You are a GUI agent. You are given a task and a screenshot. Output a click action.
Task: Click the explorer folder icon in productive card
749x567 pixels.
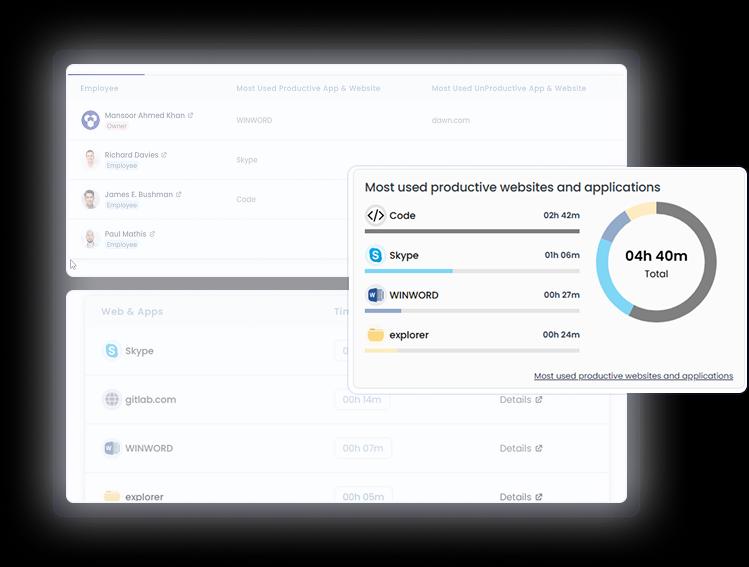[x=375, y=335]
